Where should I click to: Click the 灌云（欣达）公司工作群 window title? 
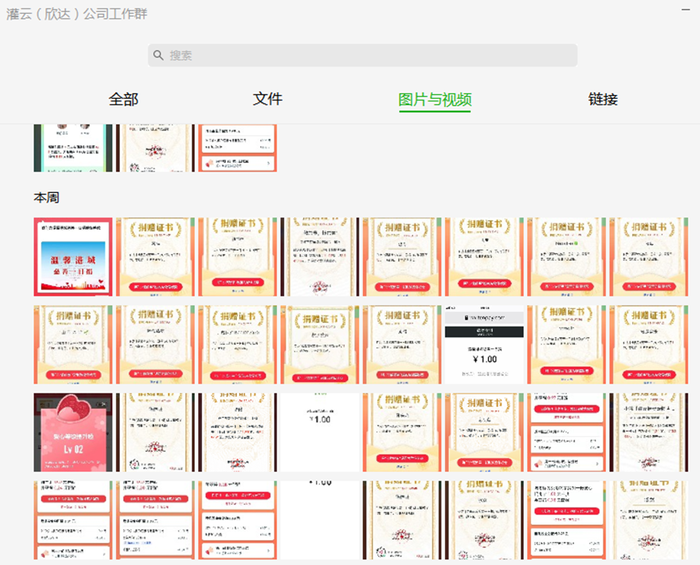tap(76, 14)
